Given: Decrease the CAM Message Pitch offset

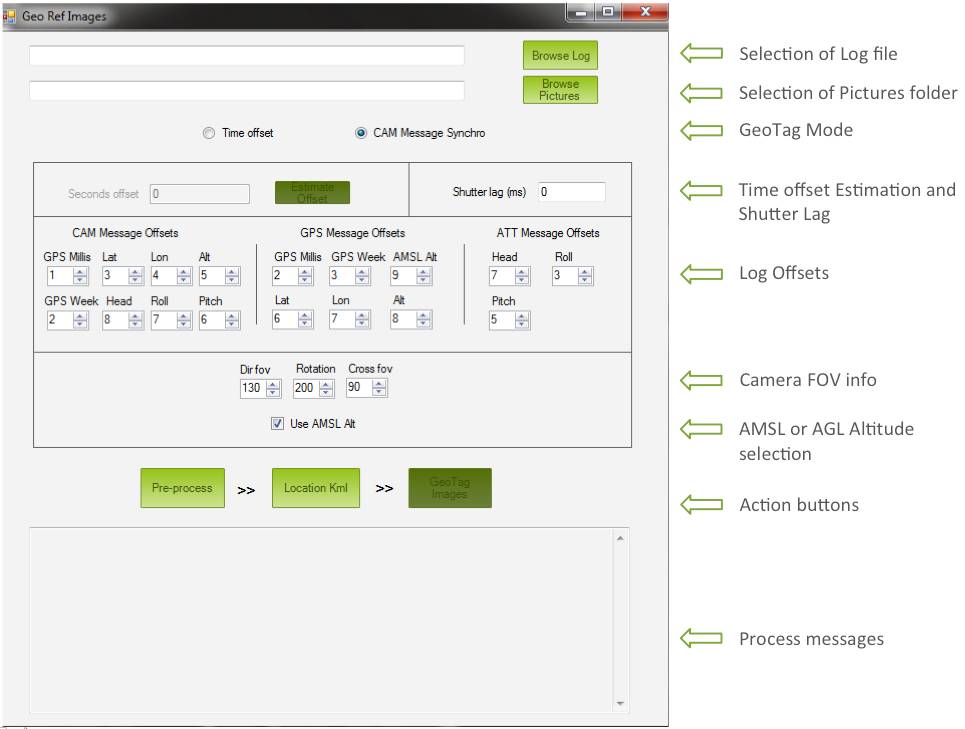Looking at the screenshot, I should click(x=232, y=325).
